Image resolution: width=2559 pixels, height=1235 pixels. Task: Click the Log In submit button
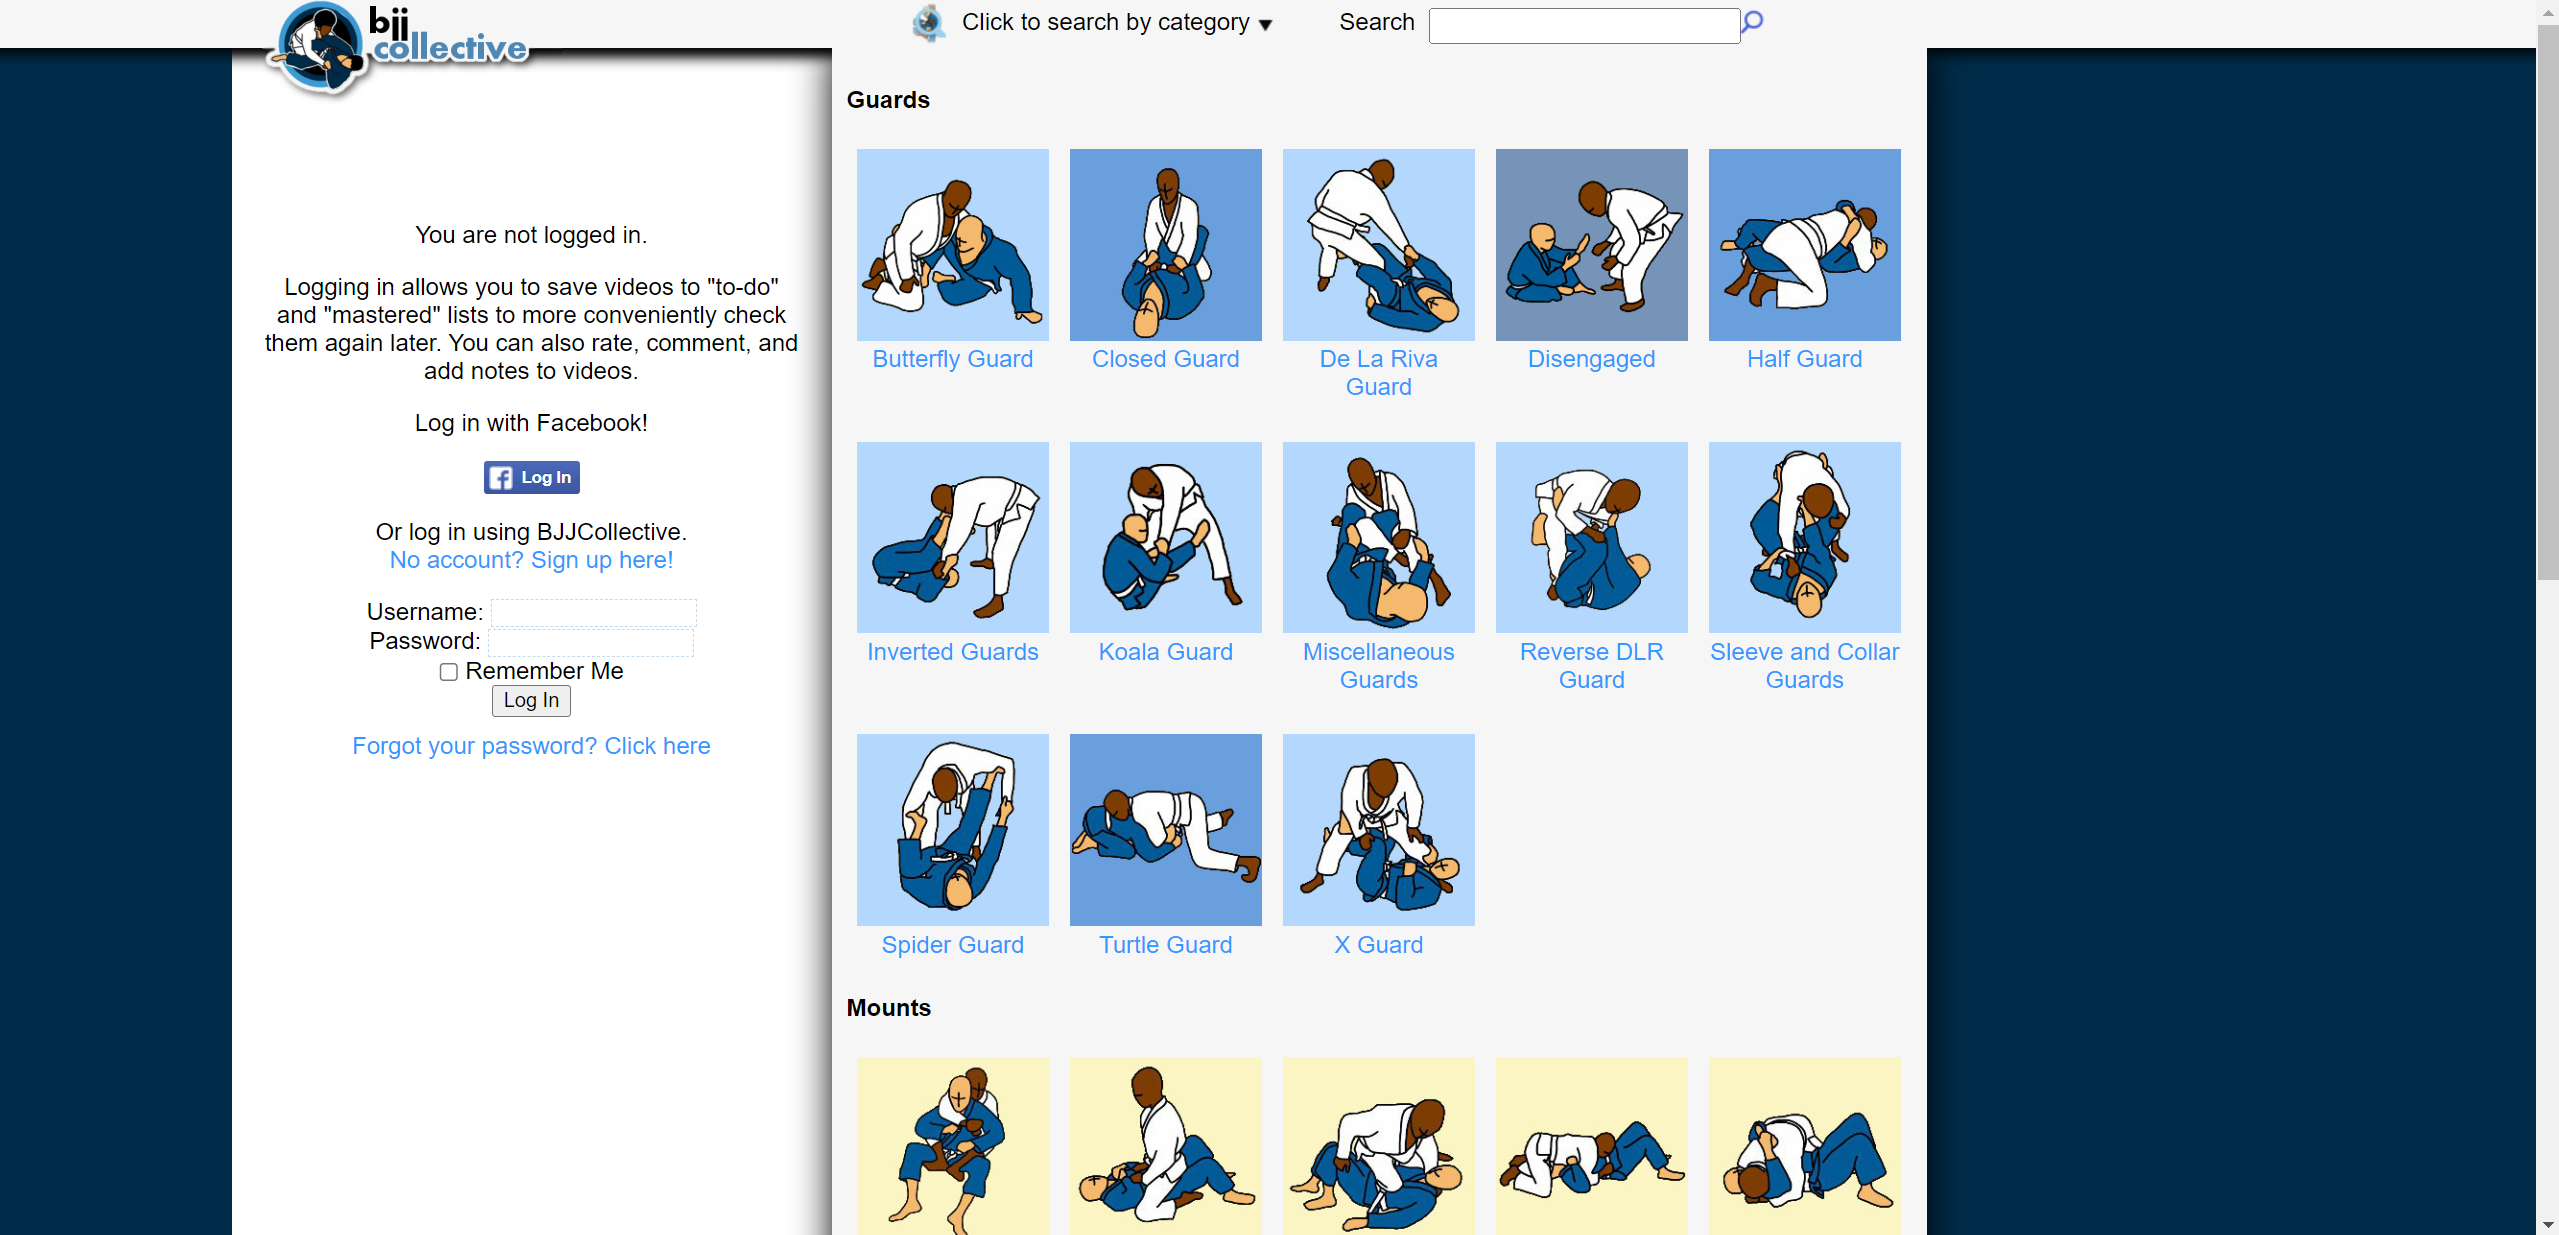pos(531,701)
